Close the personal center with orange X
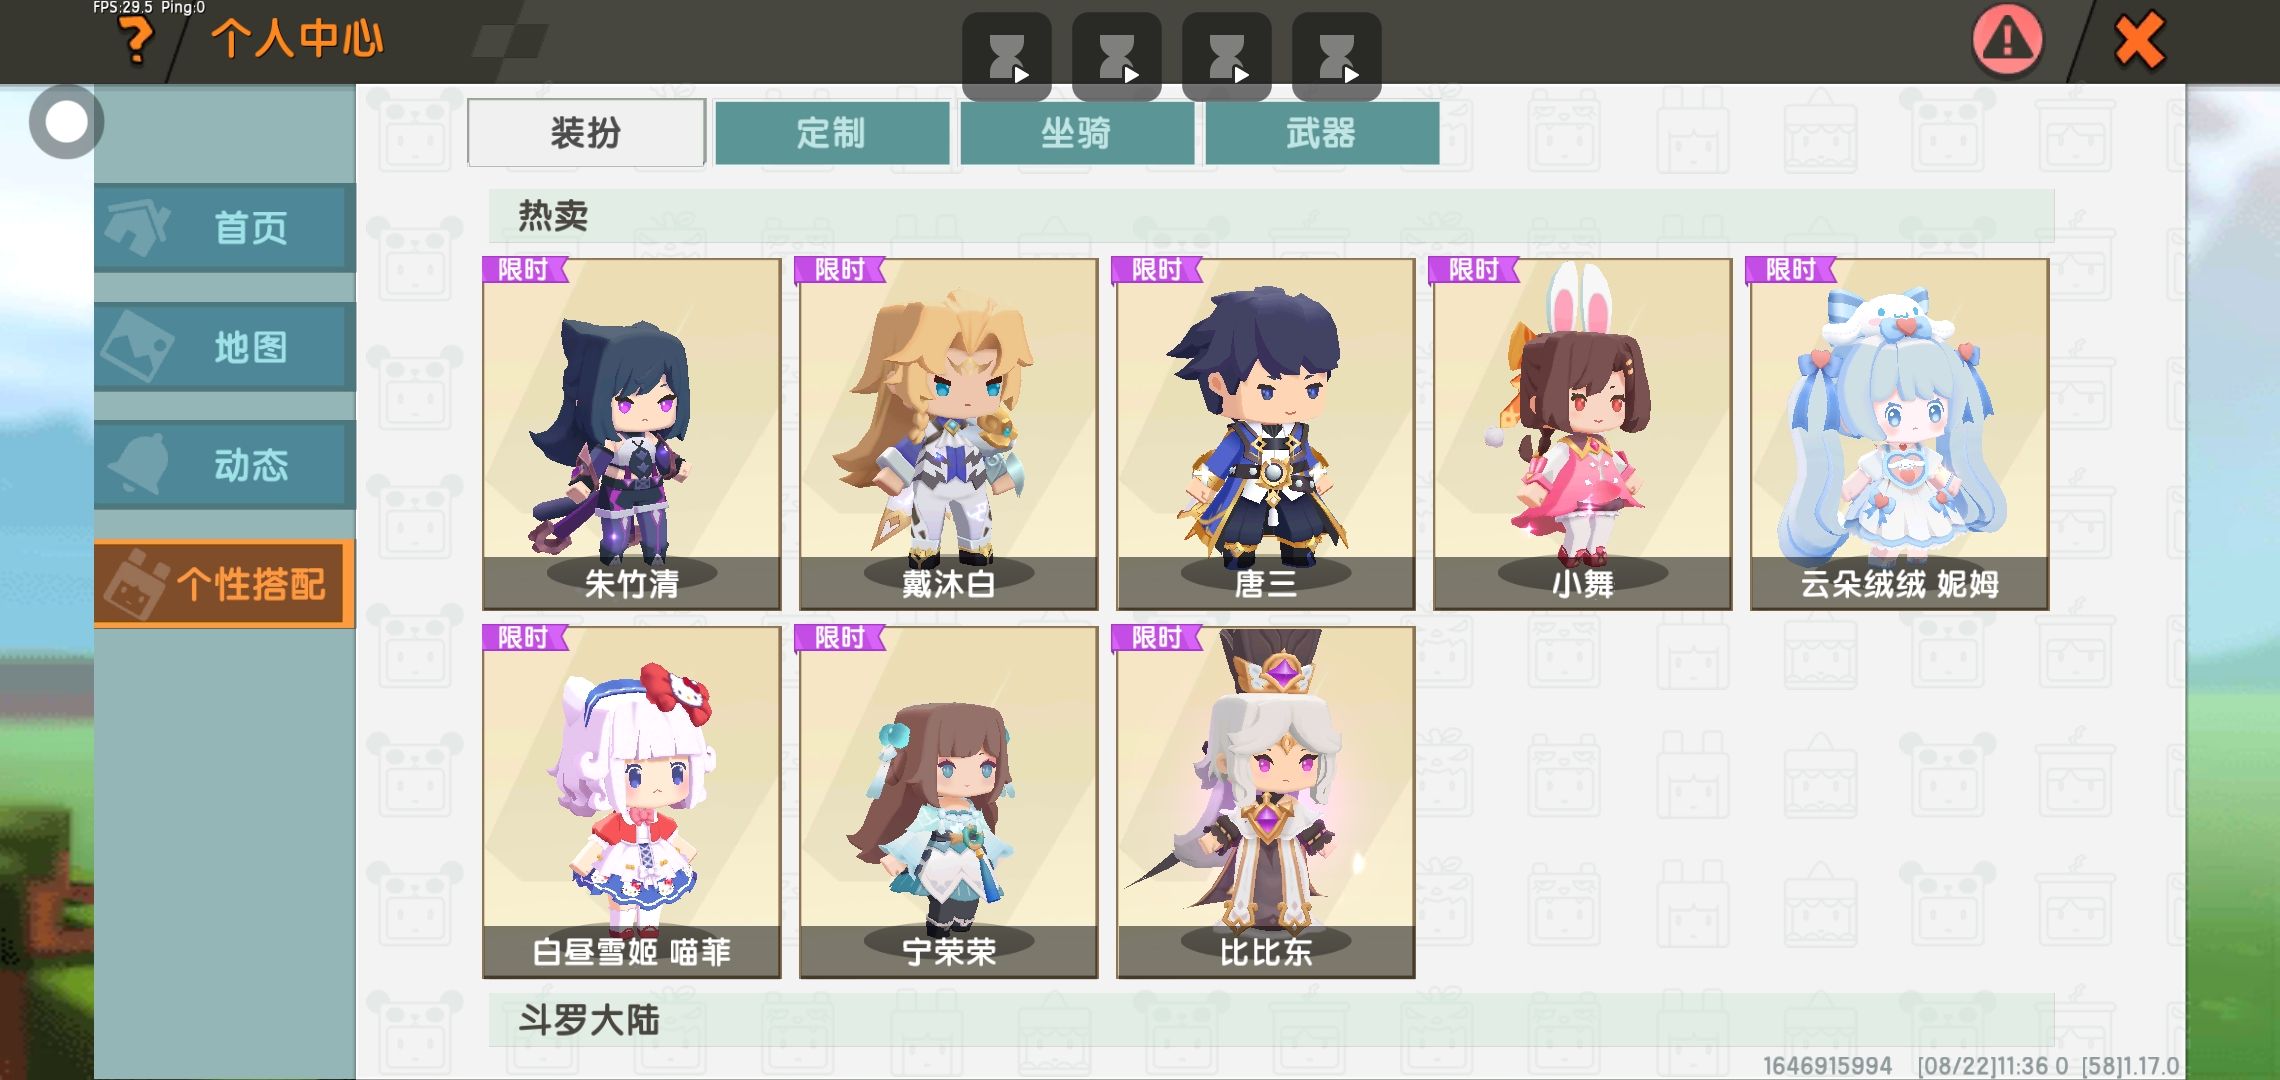Viewport: 2280px width, 1080px height. click(x=2139, y=41)
